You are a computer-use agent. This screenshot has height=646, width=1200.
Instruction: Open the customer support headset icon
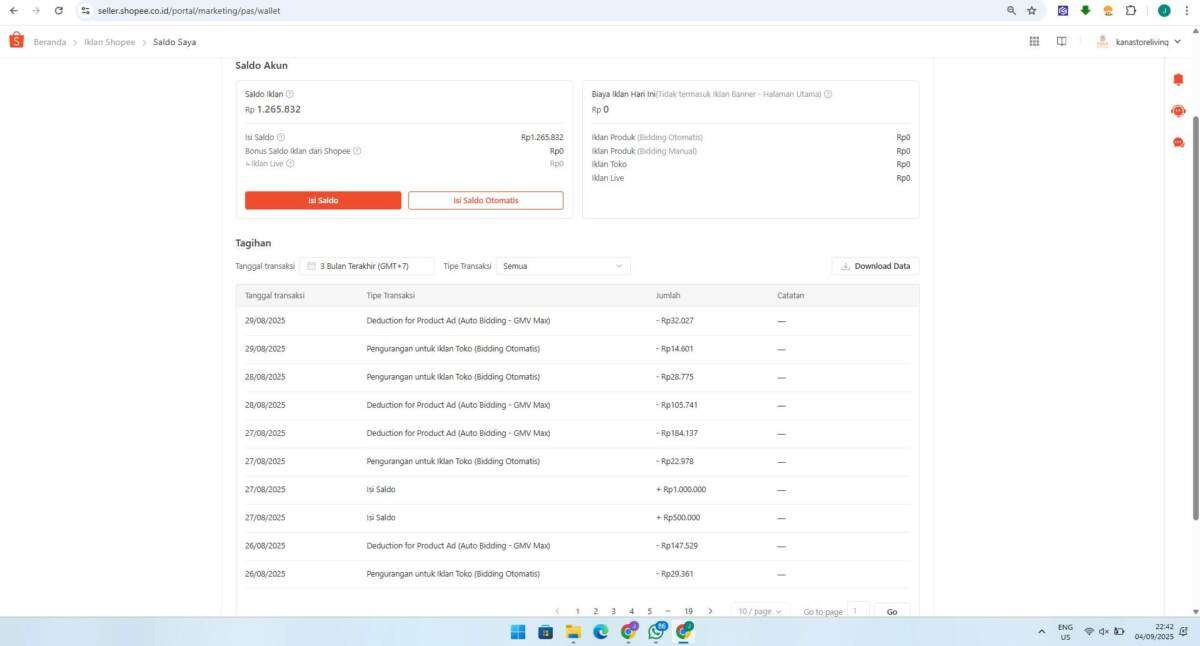pyautogui.click(x=1178, y=111)
